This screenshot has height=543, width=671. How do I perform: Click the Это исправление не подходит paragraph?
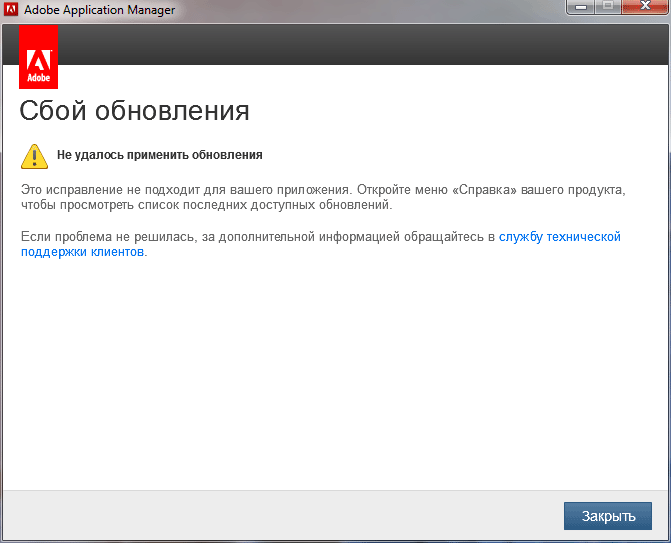pyautogui.click(x=323, y=197)
